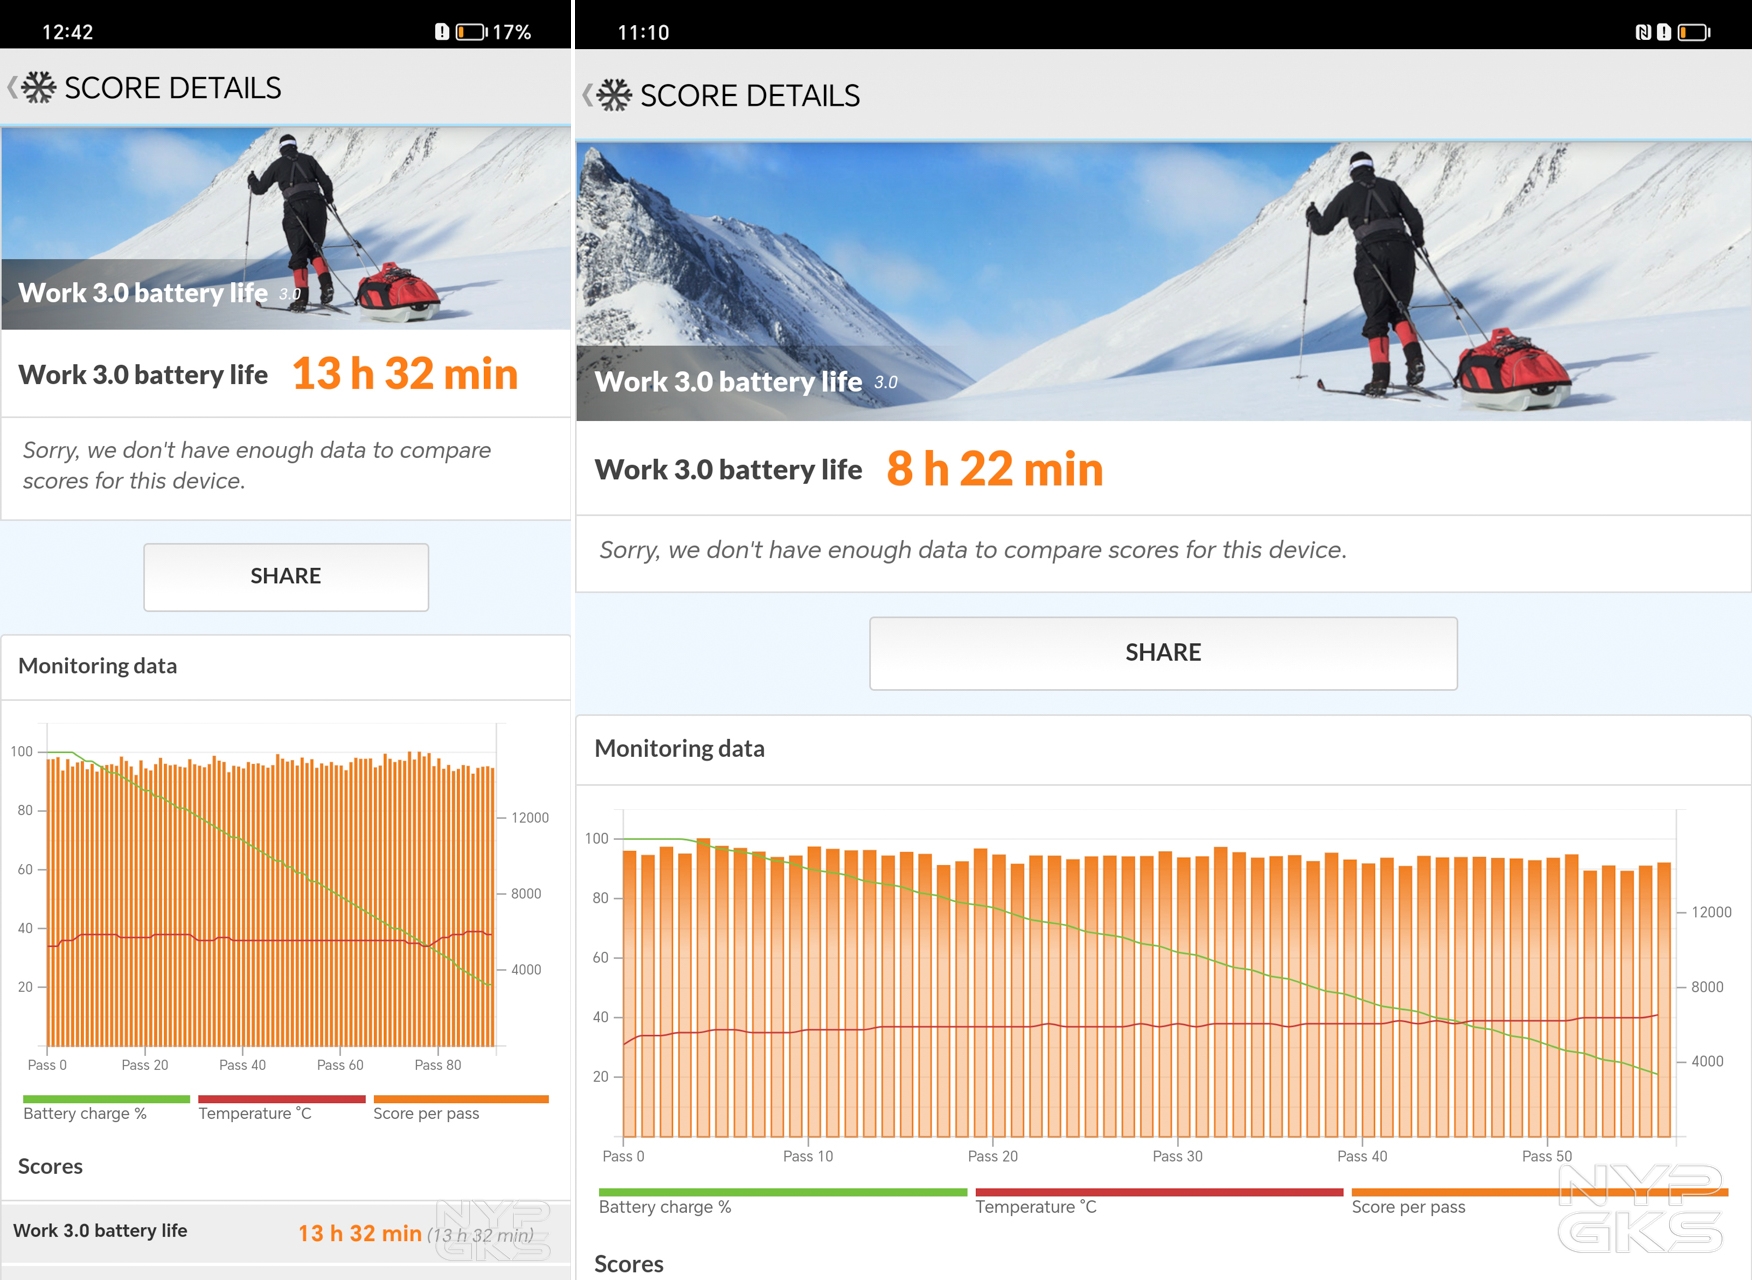Viewport: 1752px width, 1280px height.
Task: Tap NFC icon in right status bar
Action: [x=1642, y=32]
